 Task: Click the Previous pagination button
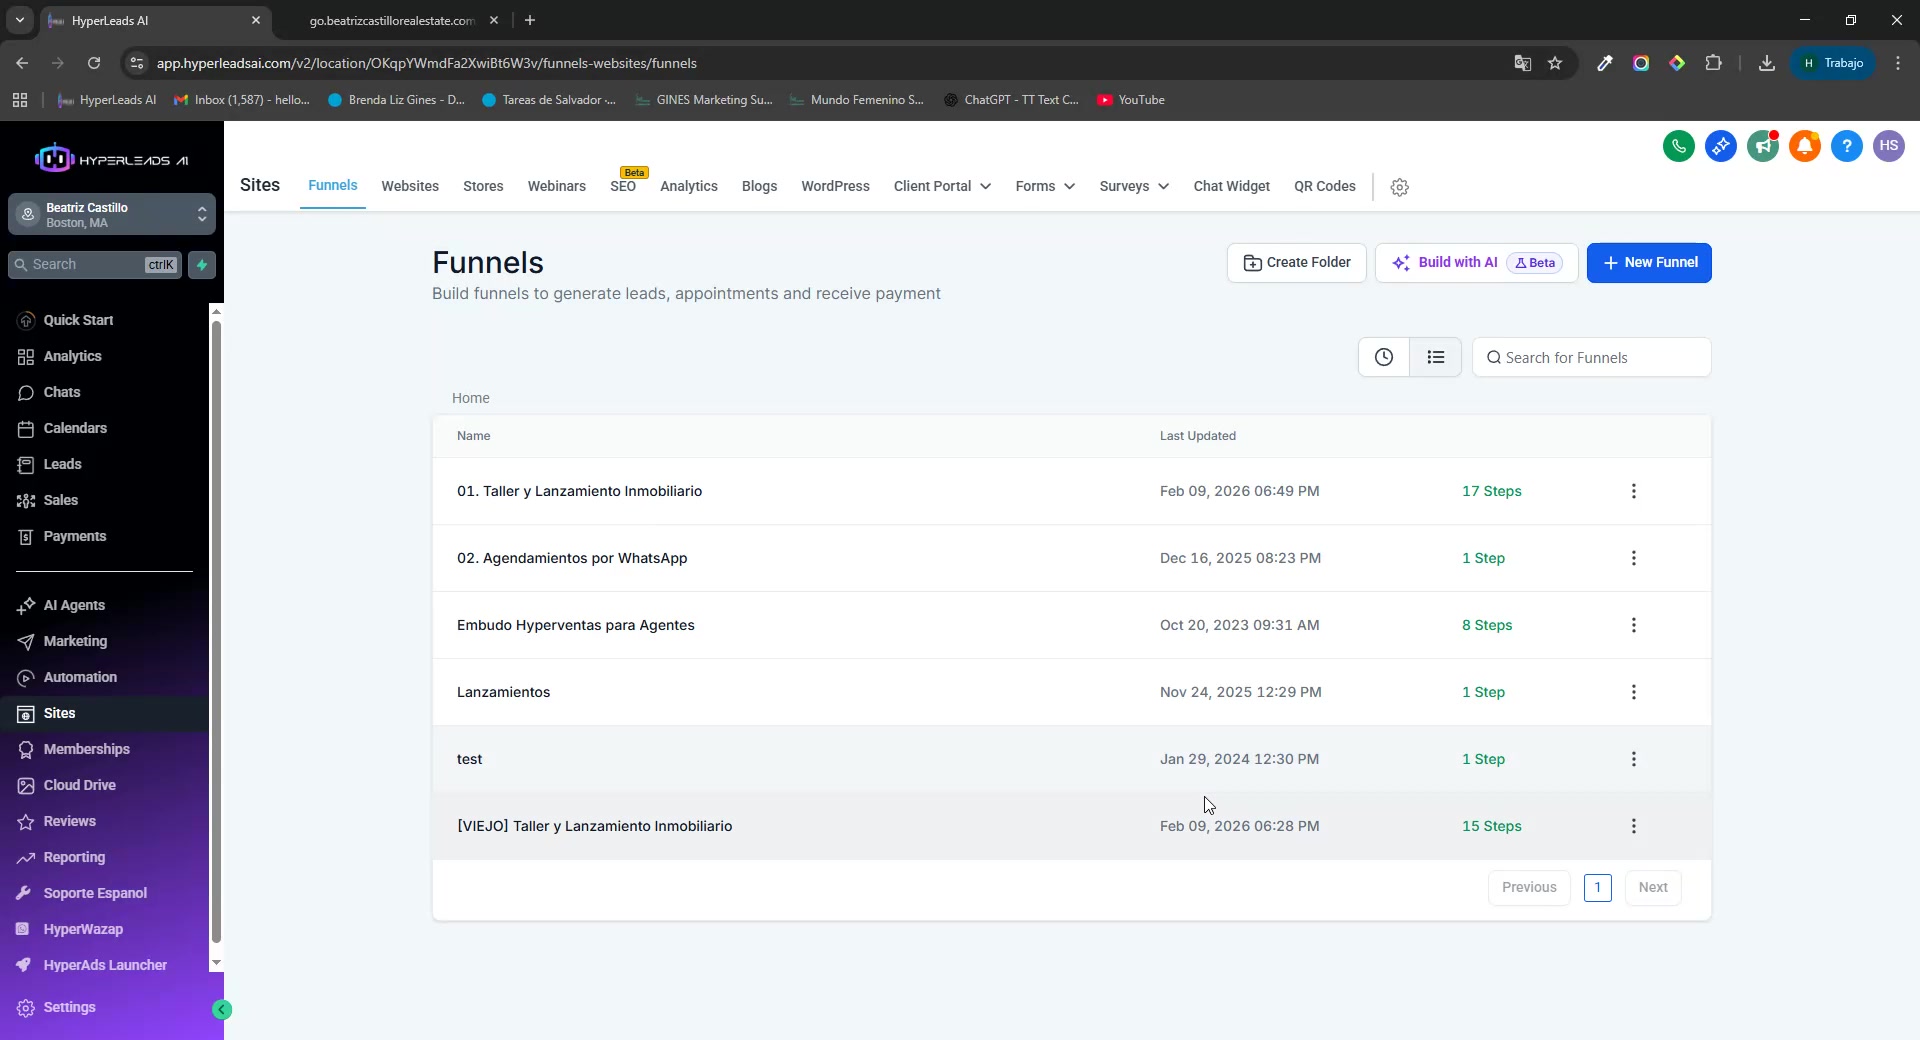[x=1529, y=888]
